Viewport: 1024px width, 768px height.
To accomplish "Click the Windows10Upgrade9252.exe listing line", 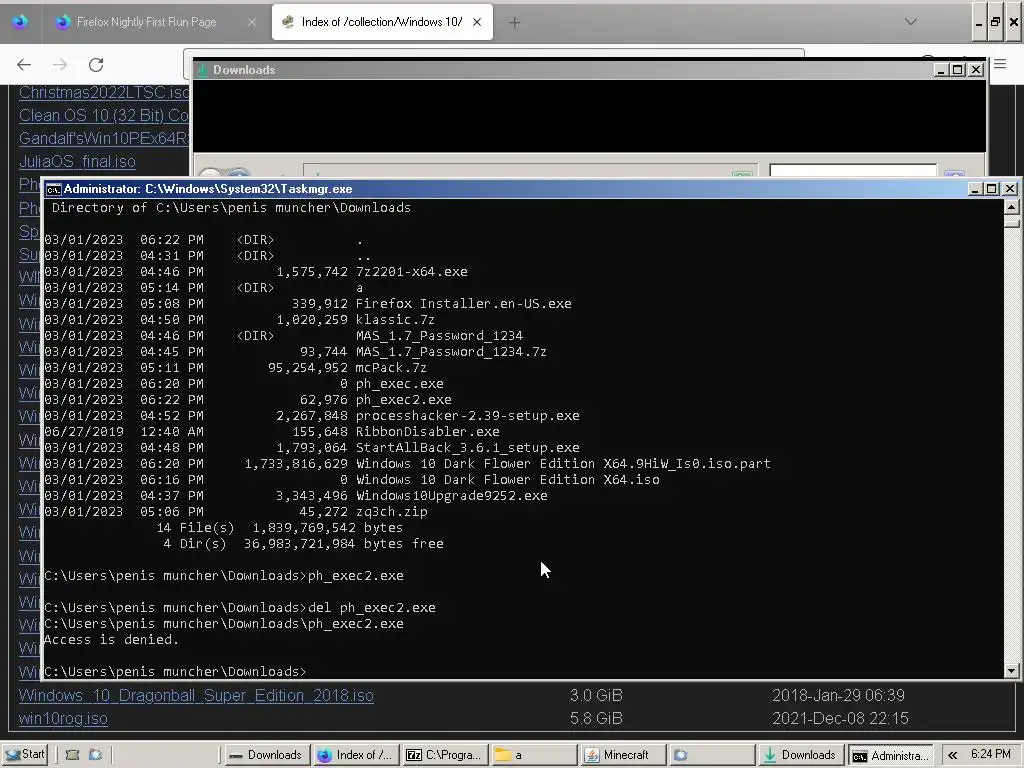I will coord(296,496).
